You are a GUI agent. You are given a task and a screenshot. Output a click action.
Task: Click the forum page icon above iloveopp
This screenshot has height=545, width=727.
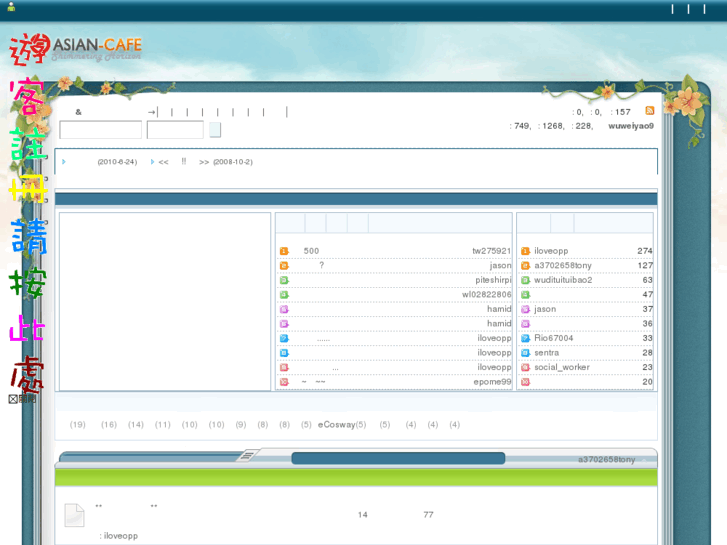pos(74,515)
